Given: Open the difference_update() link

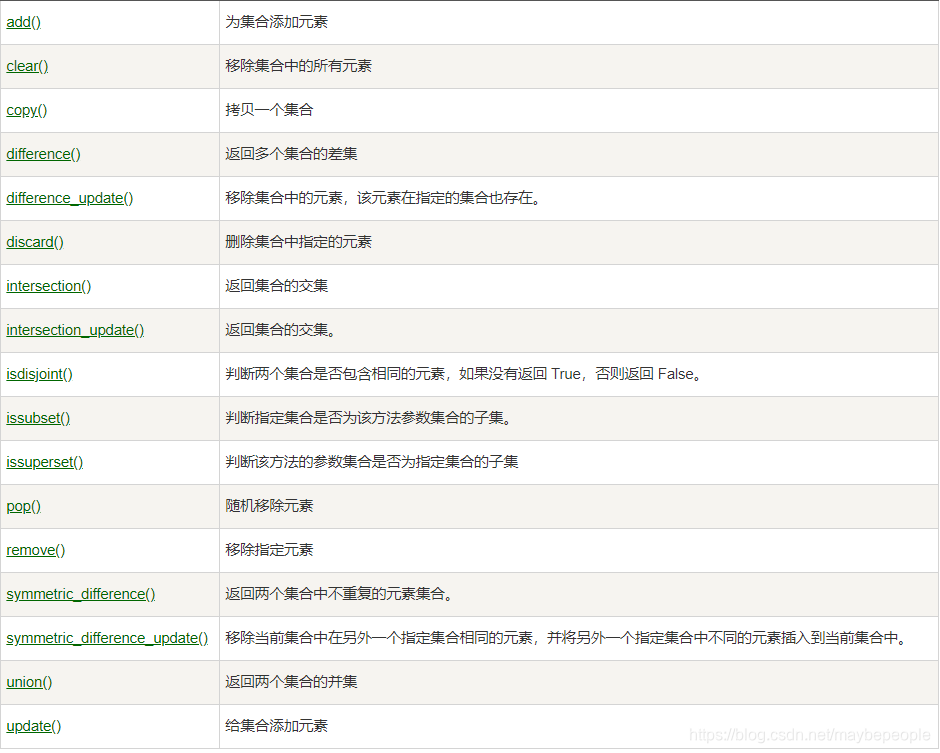Looking at the screenshot, I should 70,198.
